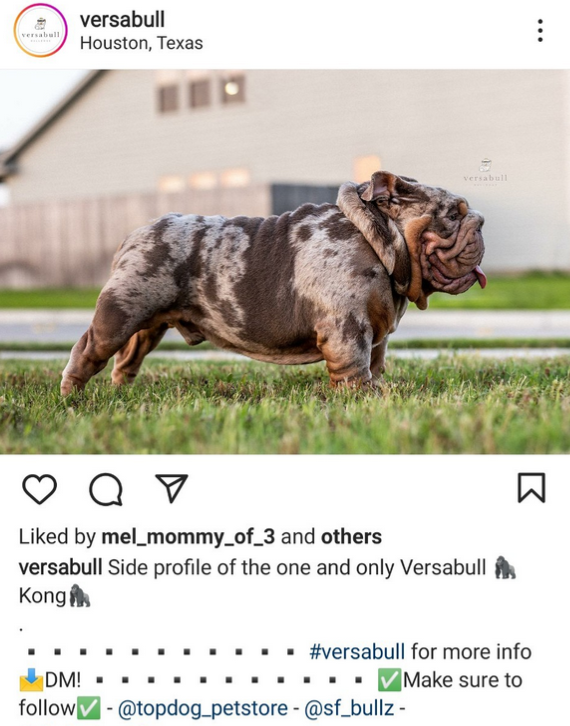The height and width of the screenshot is (726, 570).
Task: Open the Houston, Texas location tag
Action: point(141,43)
